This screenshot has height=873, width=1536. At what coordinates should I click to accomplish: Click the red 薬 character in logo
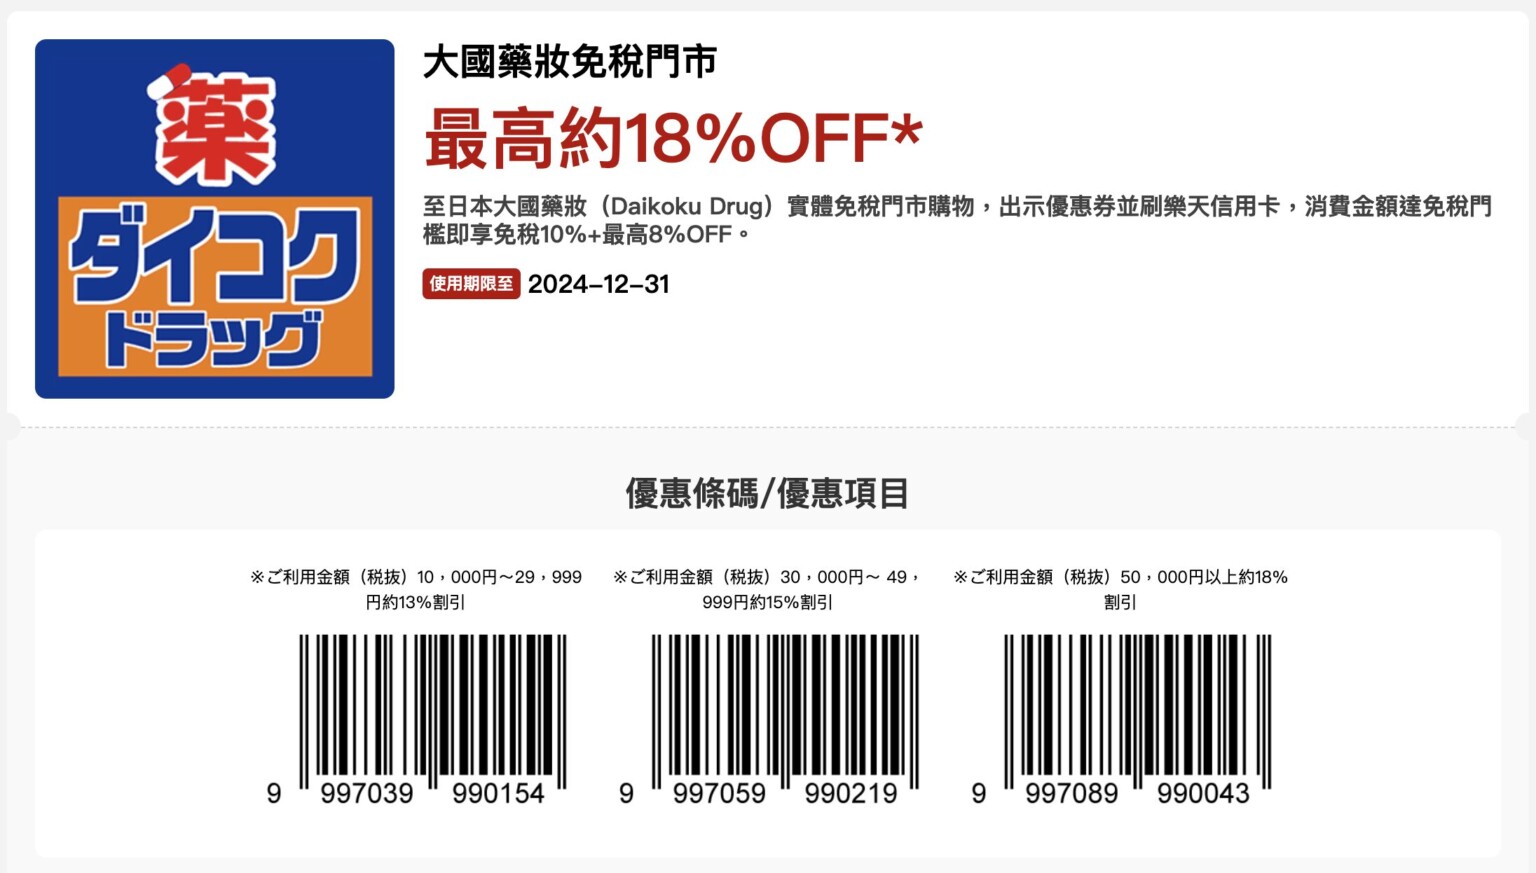click(x=214, y=127)
